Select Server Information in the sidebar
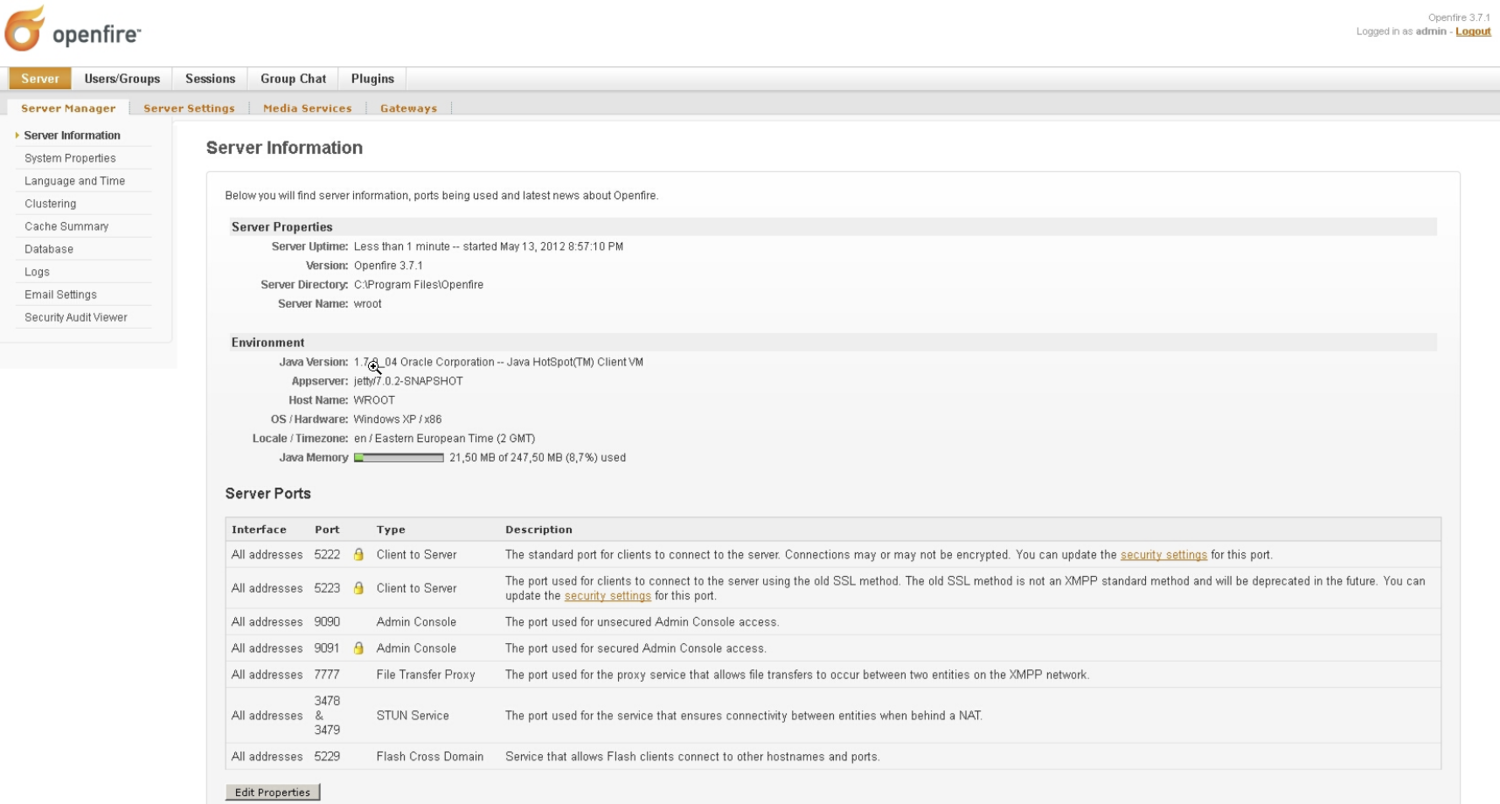The height and width of the screenshot is (804, 1500). tap(72, 135)
